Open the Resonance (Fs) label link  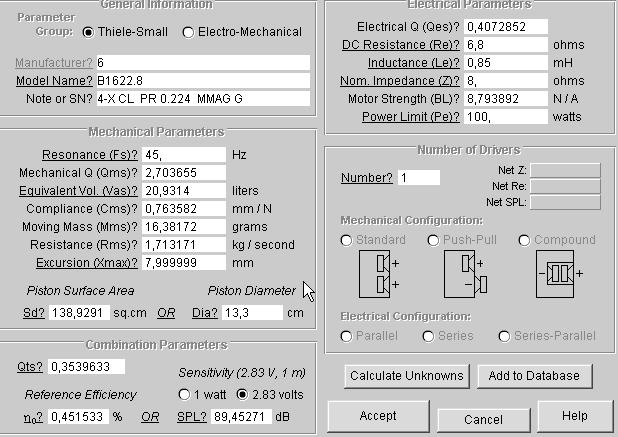click(90, 155)
